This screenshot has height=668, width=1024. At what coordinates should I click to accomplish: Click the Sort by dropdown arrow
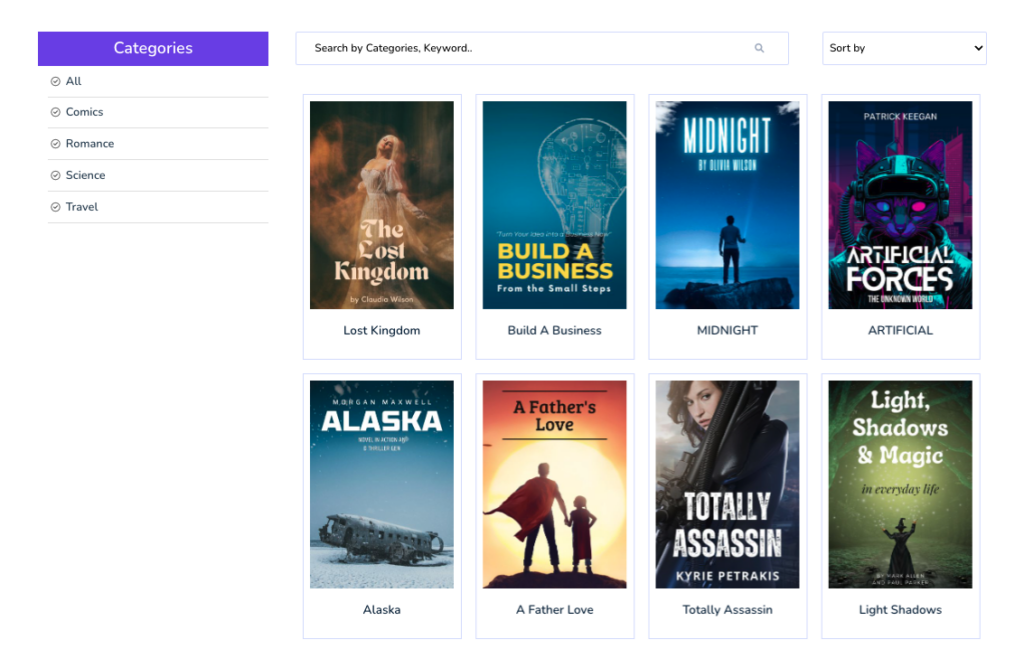[x=978, y=48]
